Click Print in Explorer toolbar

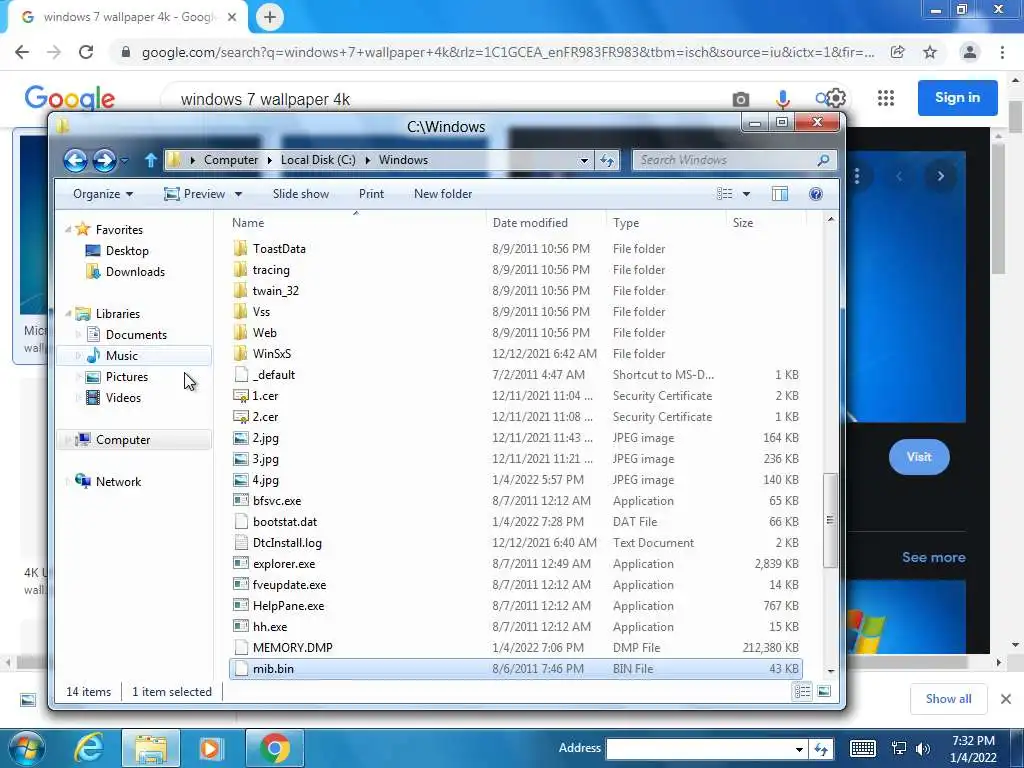(372, 194)
